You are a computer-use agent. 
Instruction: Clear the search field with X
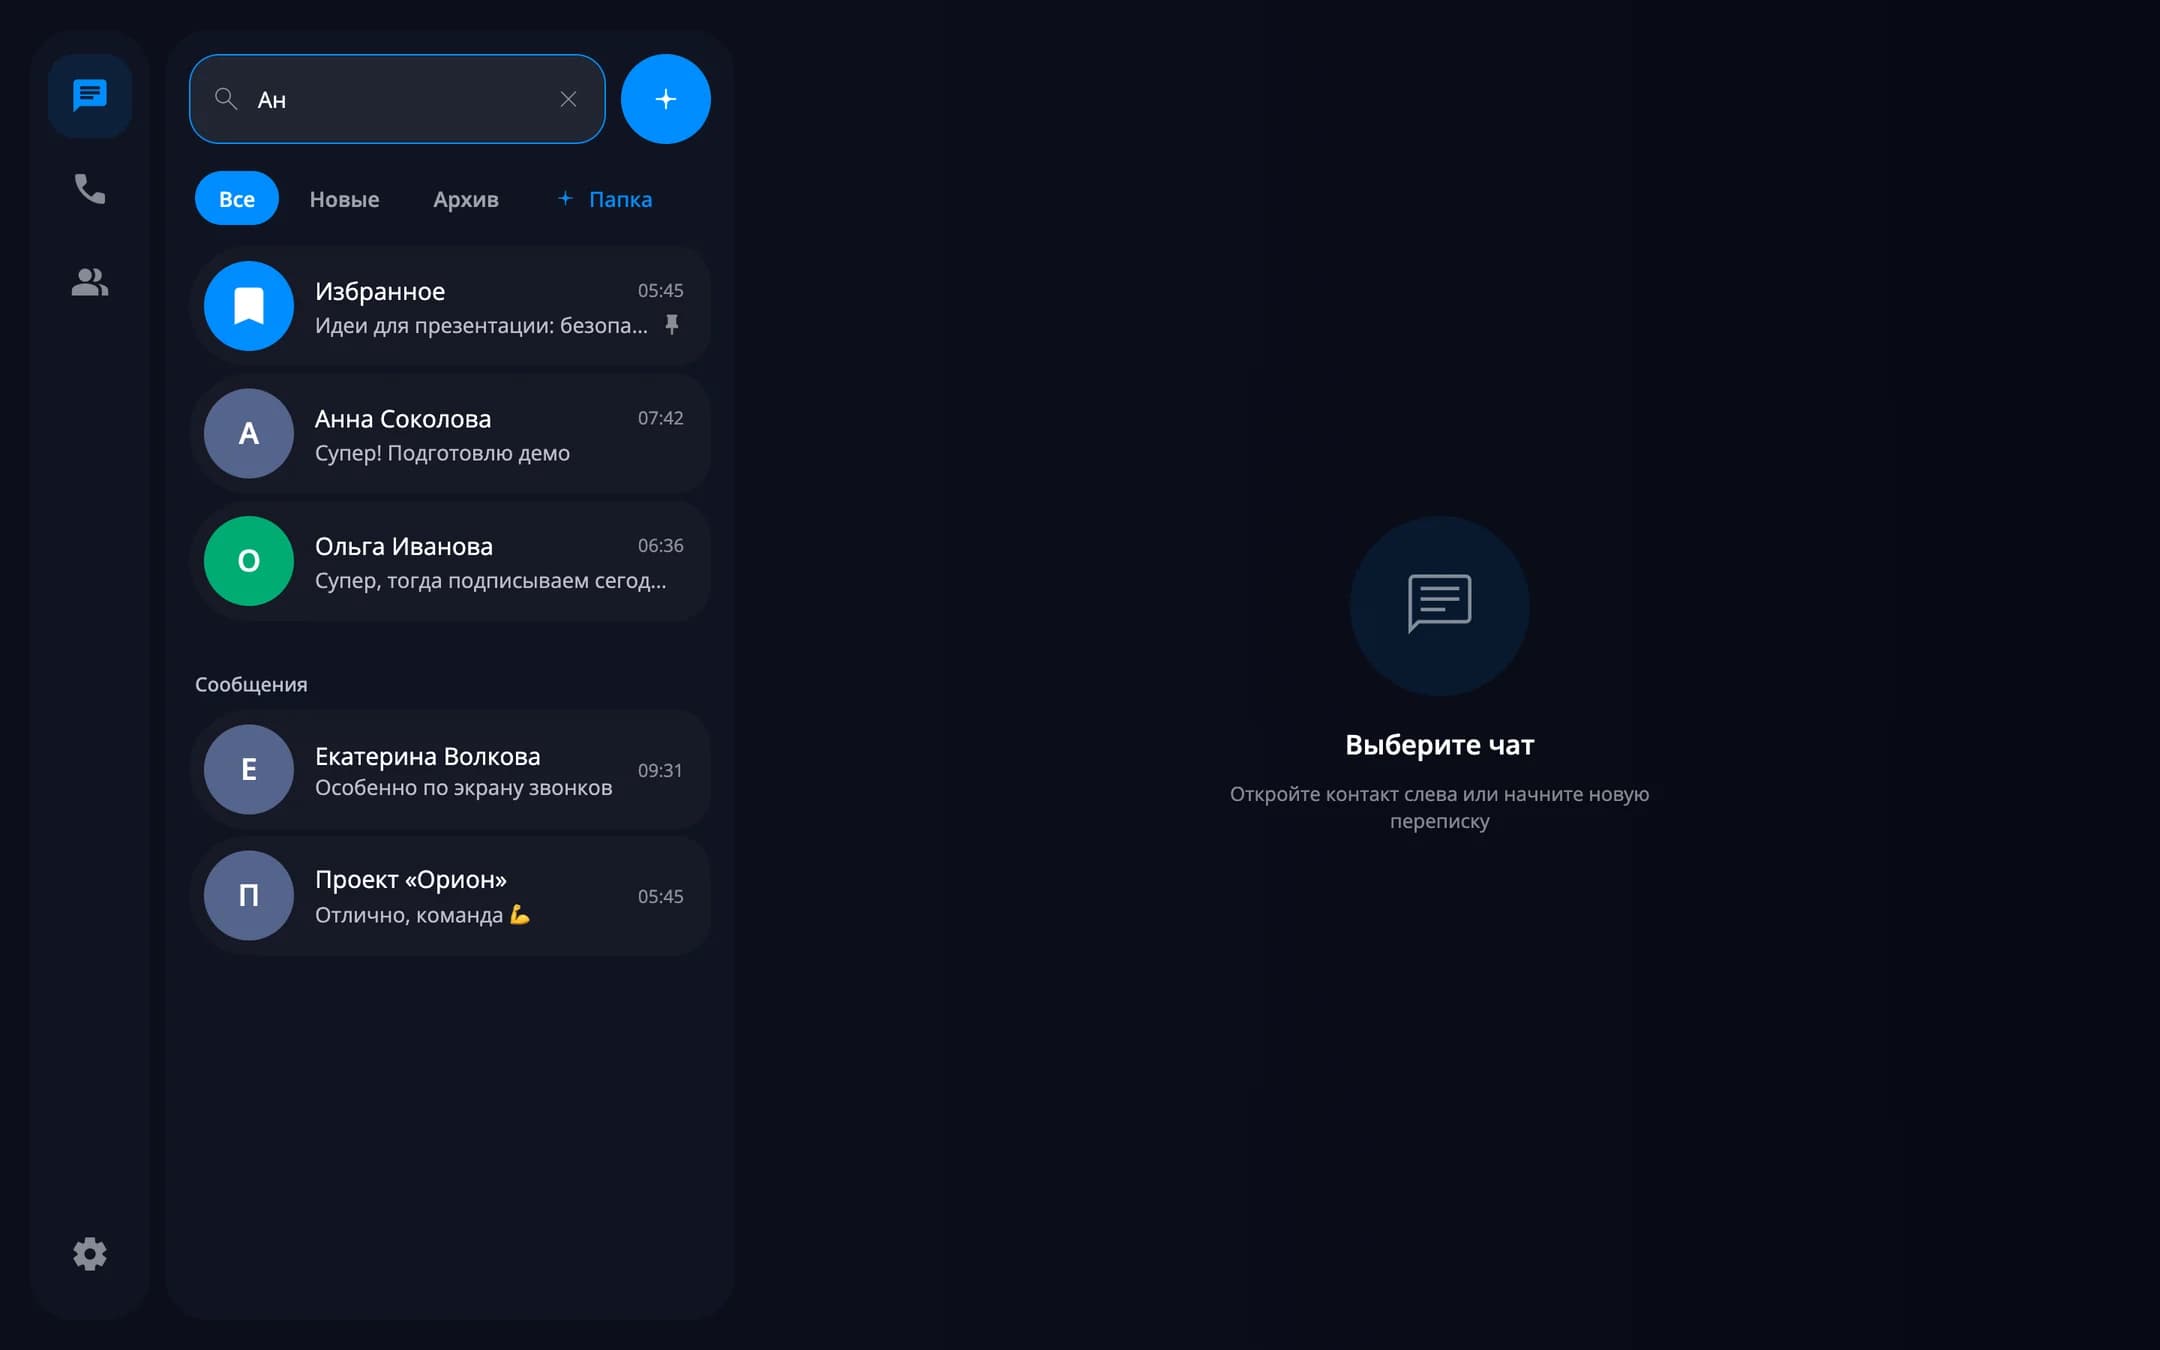(568, 99)
